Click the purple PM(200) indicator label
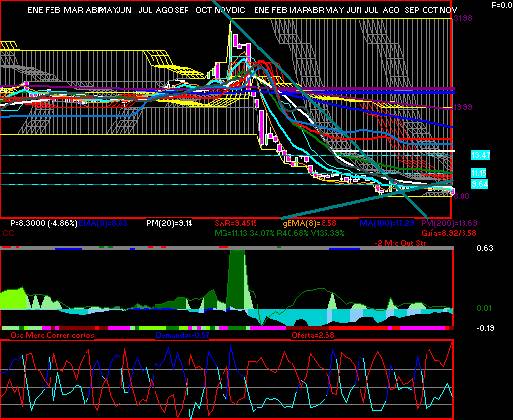513x420 pixels. coord(449,223)
